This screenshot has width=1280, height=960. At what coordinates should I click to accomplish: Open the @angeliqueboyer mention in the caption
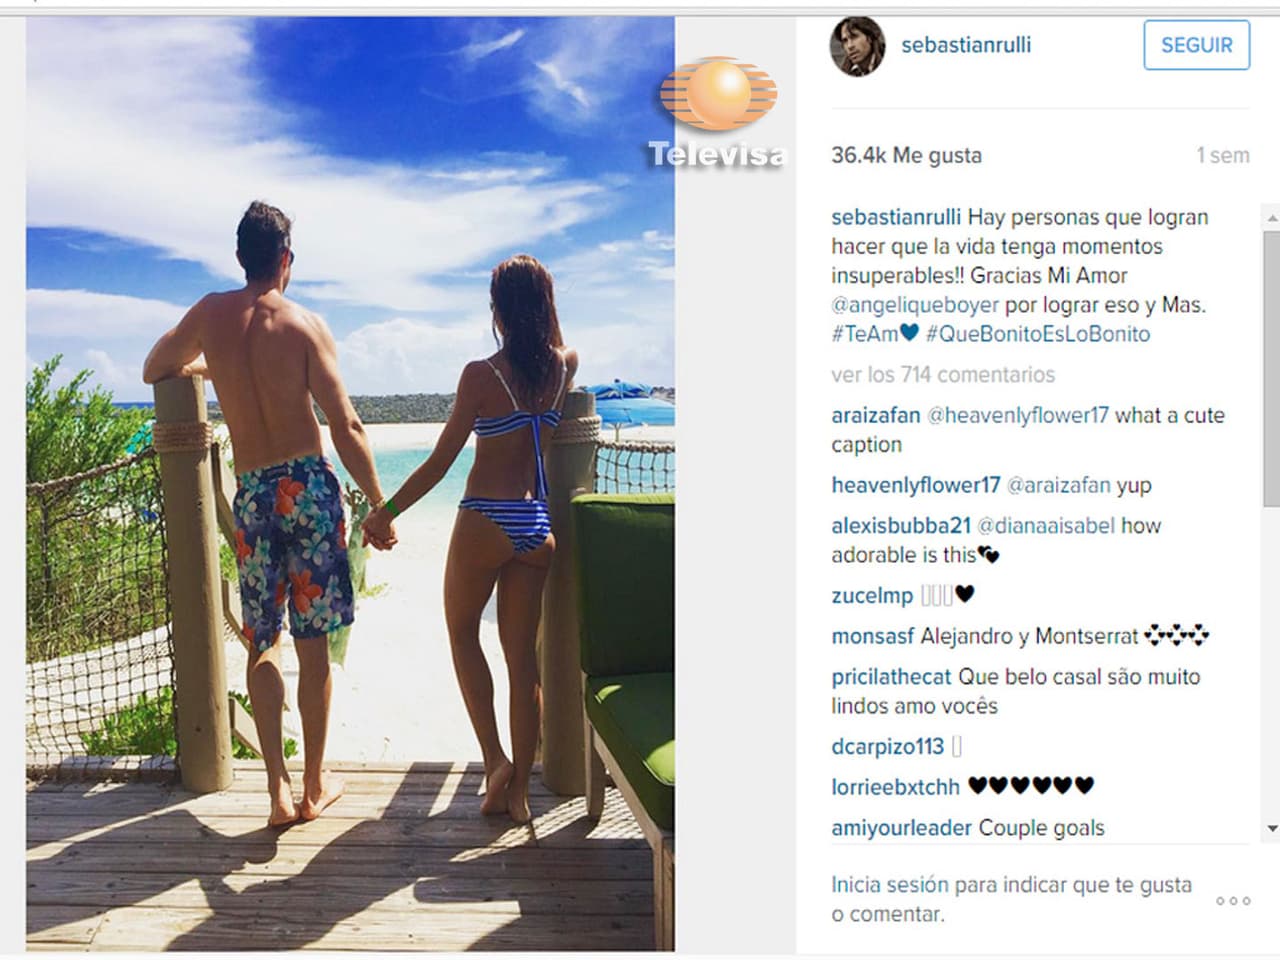(915, 305)
